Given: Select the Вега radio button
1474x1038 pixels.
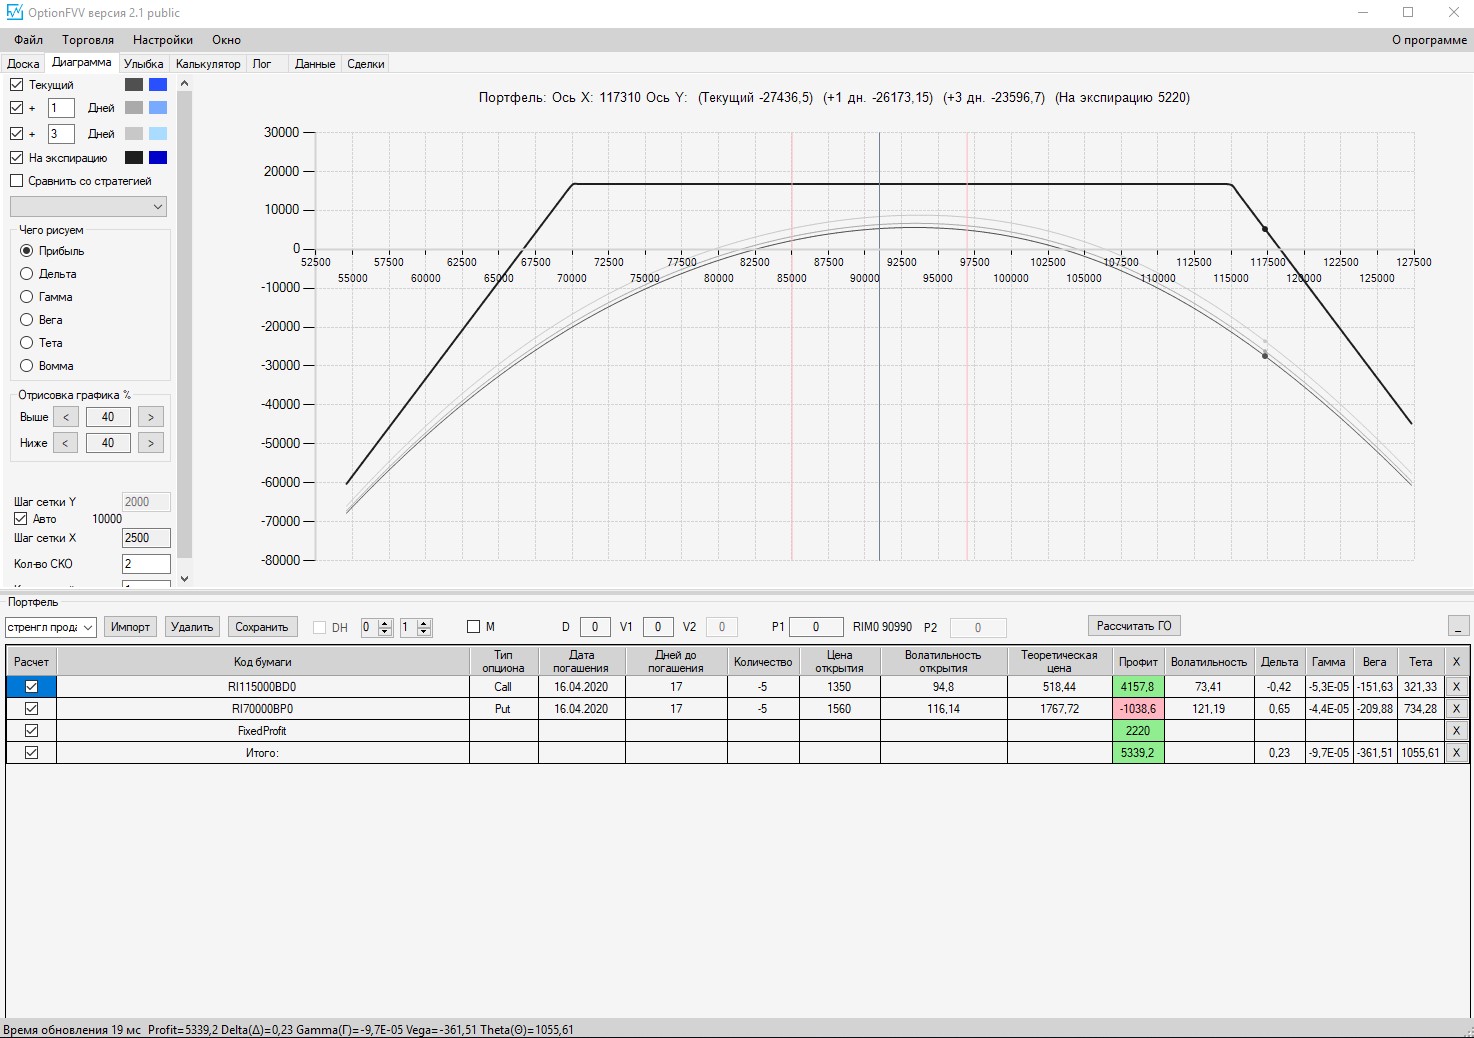Looking at the screenshot, I should click(27, 320).
